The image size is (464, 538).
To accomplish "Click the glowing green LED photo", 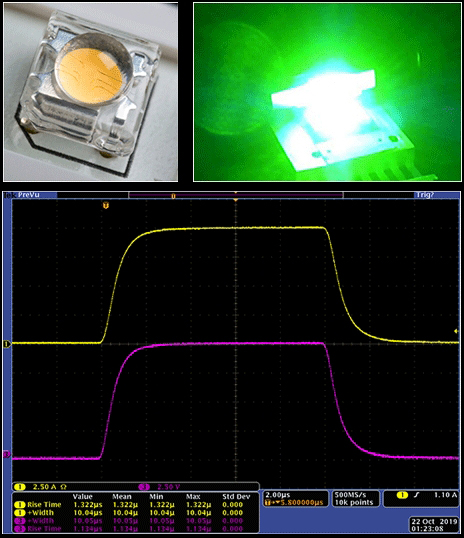I will click(327, 92).
